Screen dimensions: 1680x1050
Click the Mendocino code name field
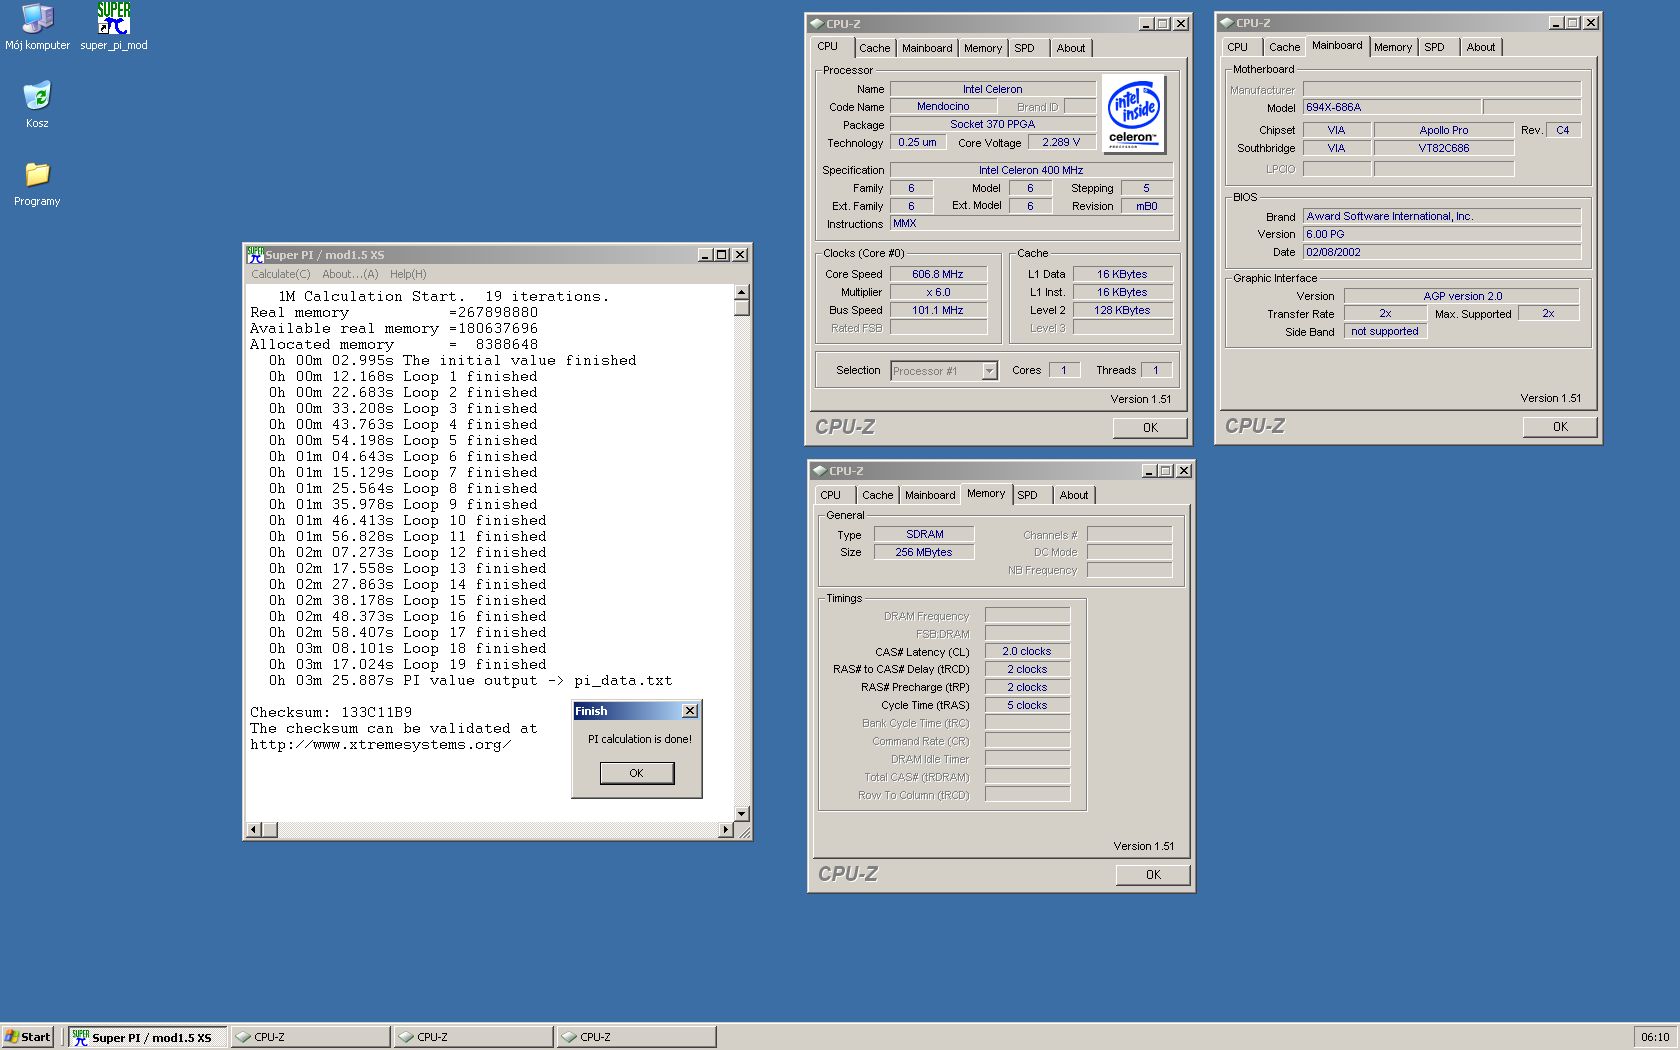coord(943,106)
